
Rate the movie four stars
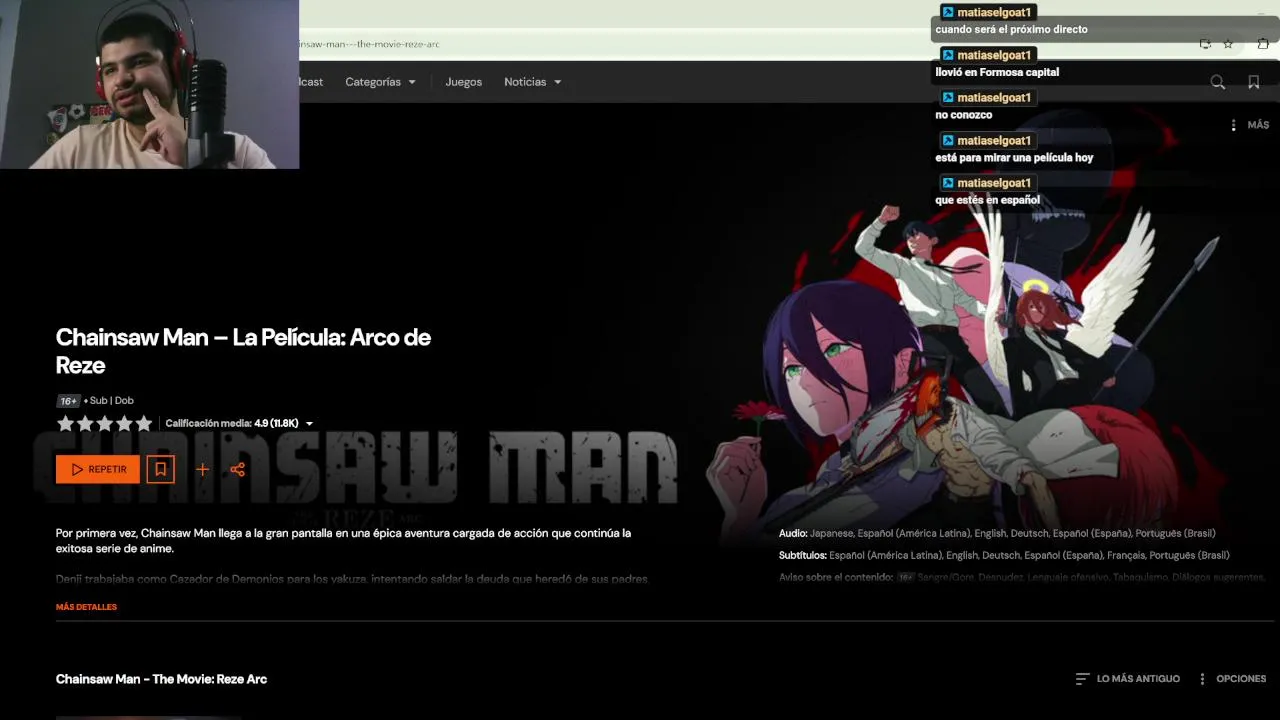tap(124, 423)
